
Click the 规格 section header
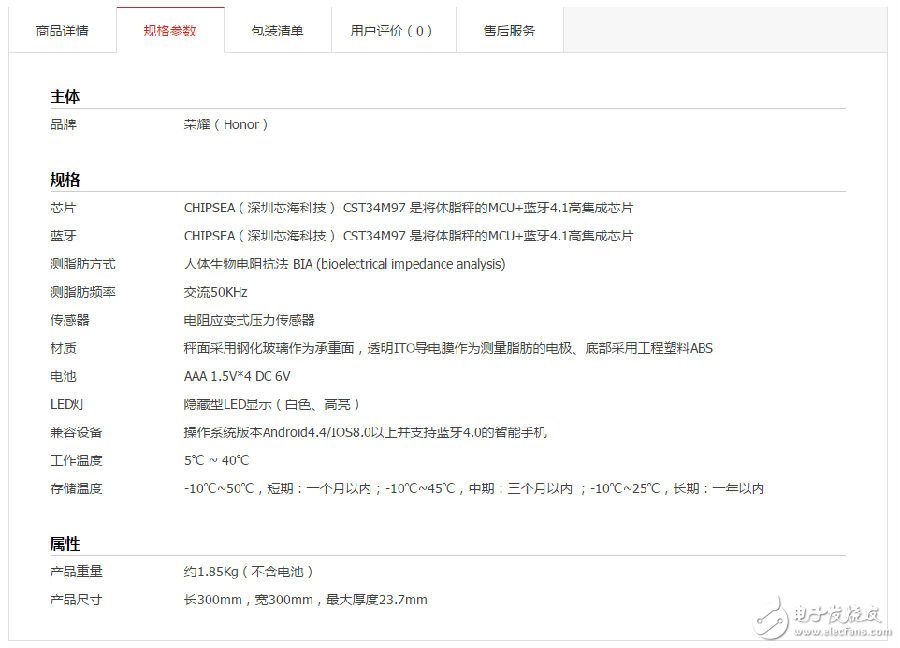tap(64, 179)
